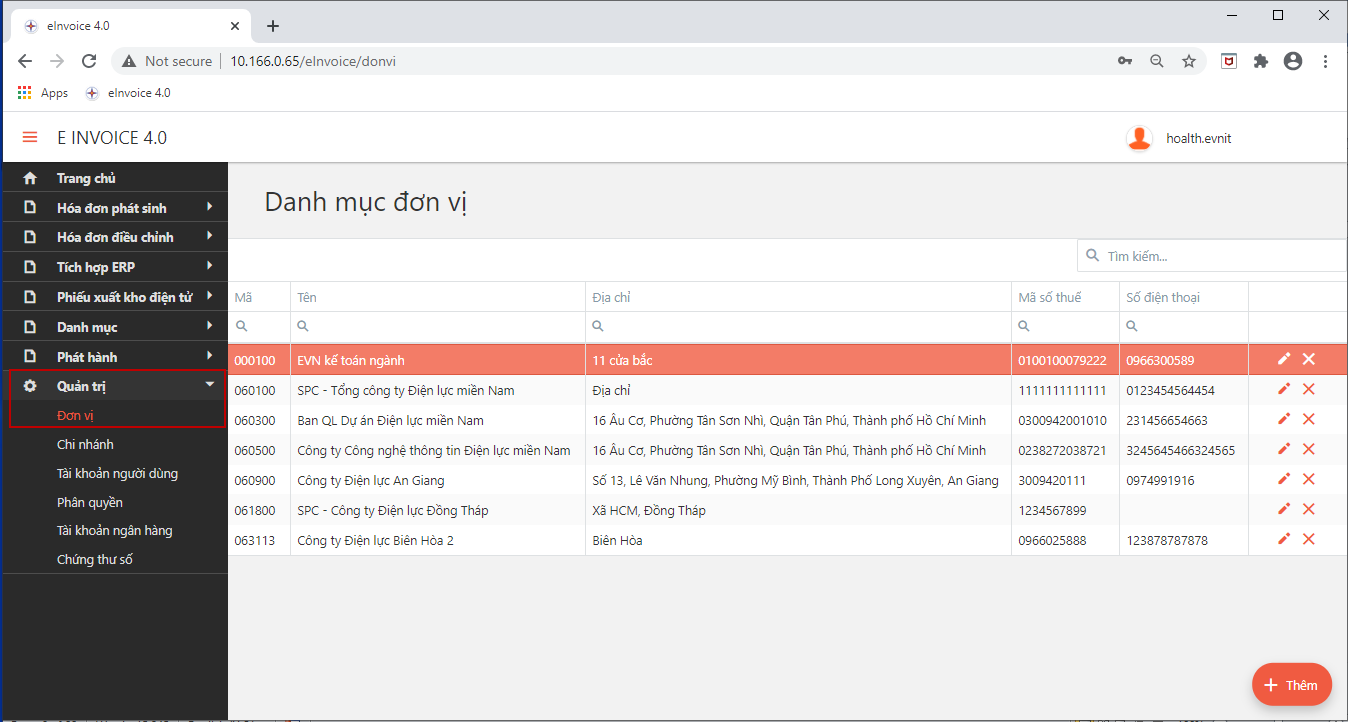This screenshot has height=722, width=1348.
Task: Click the Địa chỉ column filter field
Action: 798,326
